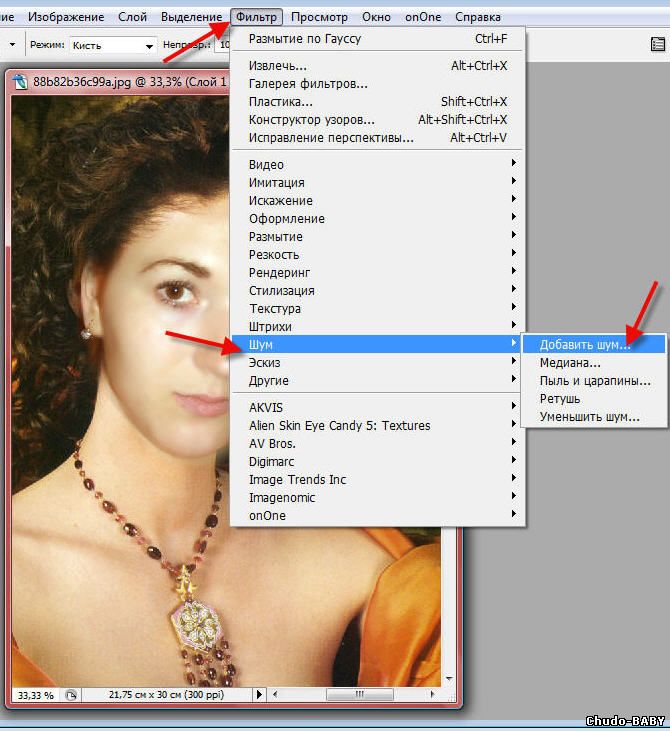
Task: Choose Медиана... filter
Action: tap(594, 363)
